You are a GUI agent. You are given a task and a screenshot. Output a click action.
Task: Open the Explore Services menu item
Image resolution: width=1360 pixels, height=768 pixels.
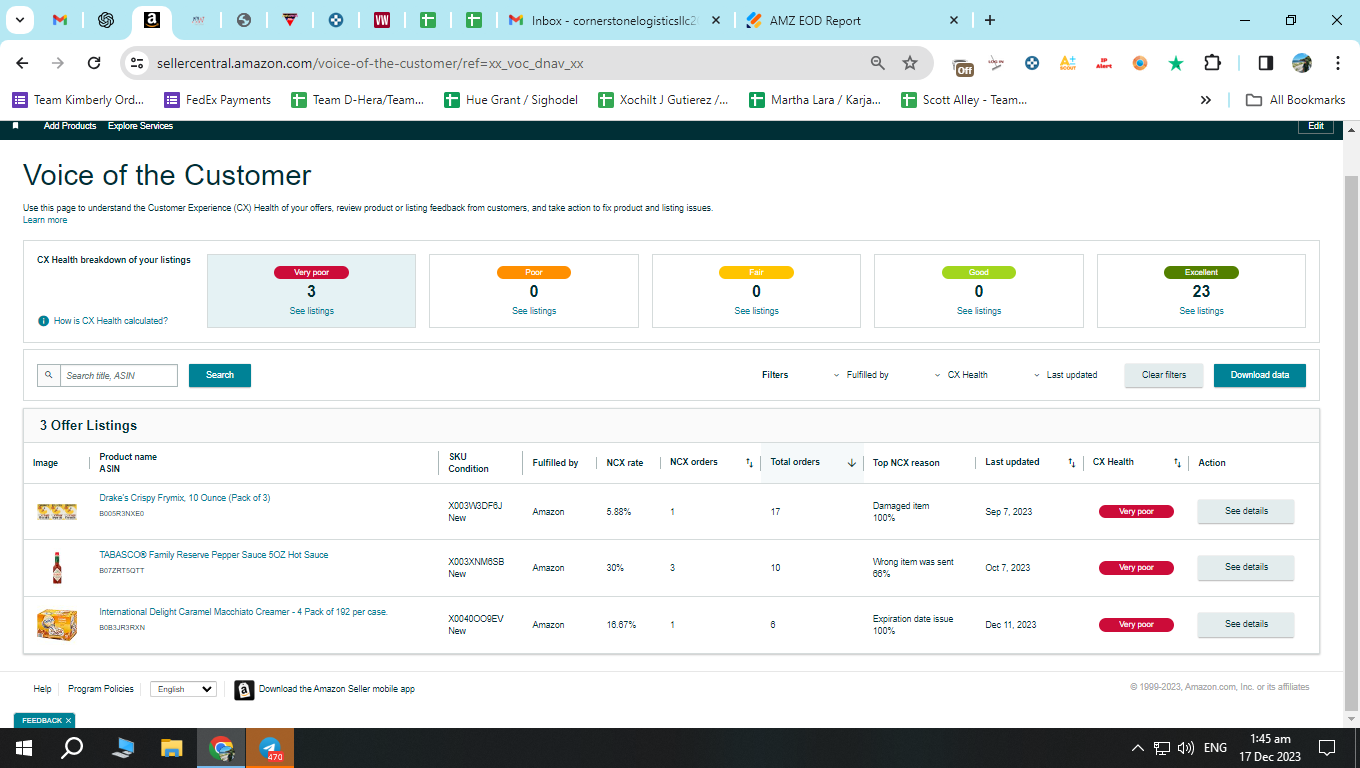pyautogui.click(x=141, y=126)
